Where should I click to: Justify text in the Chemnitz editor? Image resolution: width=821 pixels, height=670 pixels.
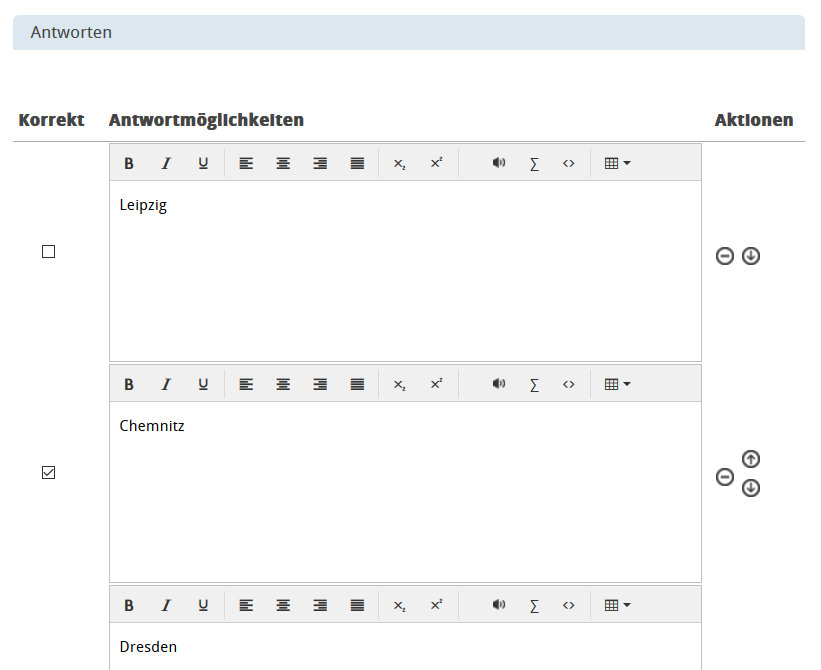click(x=357, y=384)
